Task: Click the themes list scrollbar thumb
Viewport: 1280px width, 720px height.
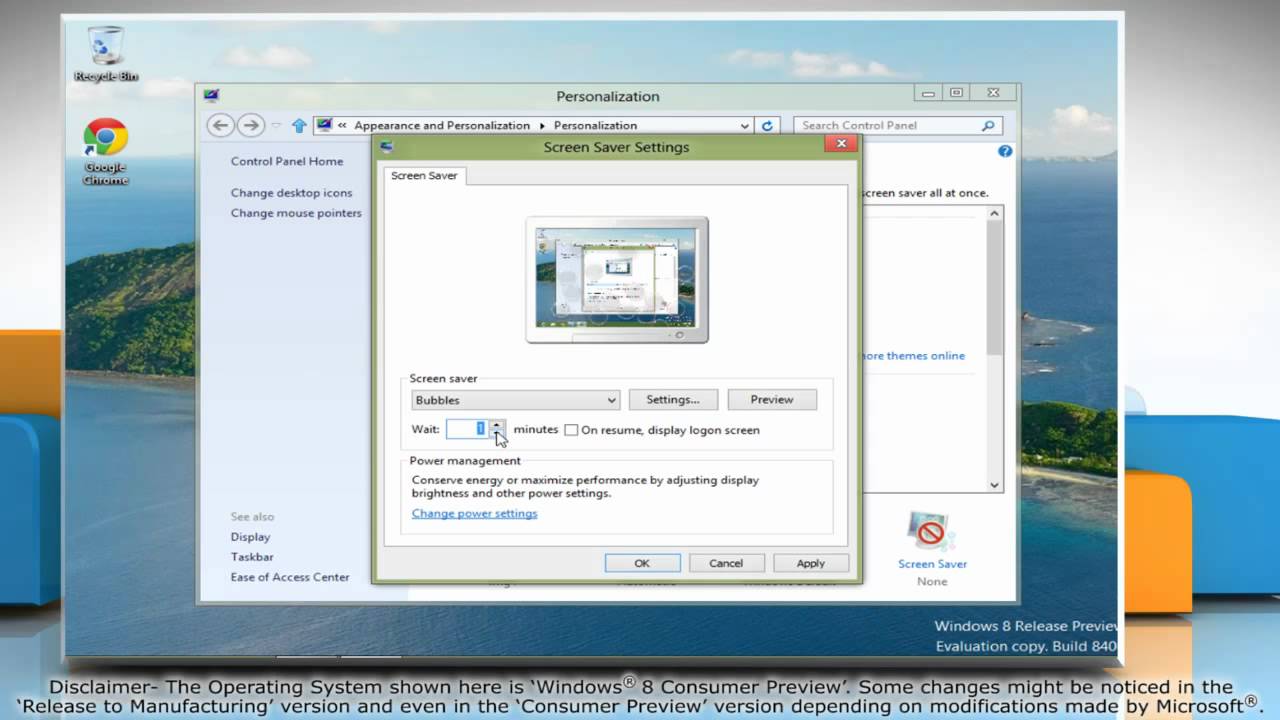Action: (995, 287)
